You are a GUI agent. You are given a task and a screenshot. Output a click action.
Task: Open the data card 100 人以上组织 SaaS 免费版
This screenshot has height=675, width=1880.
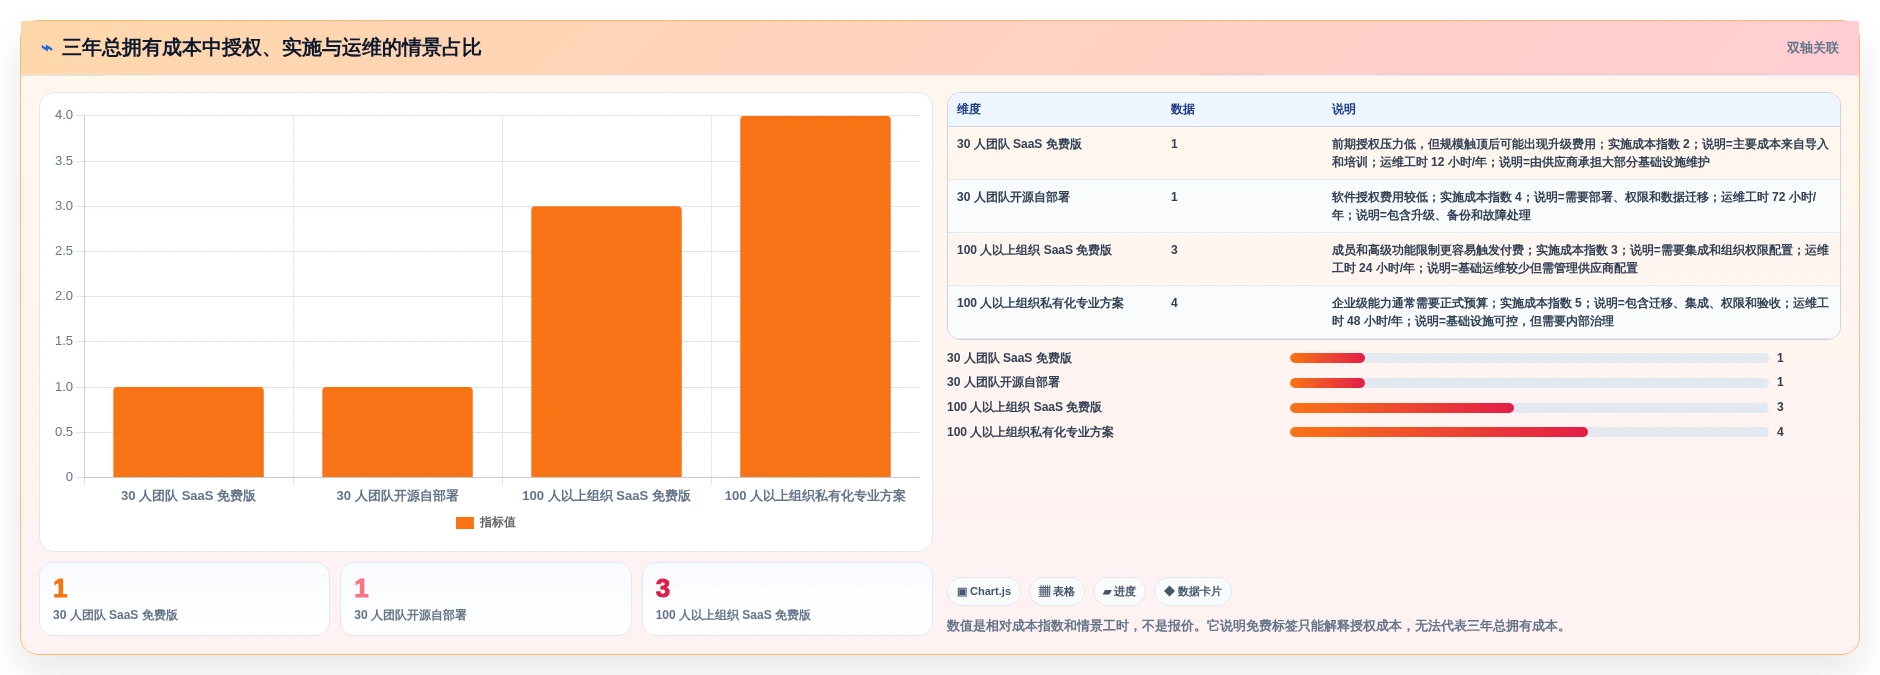(x=787, y=599)
